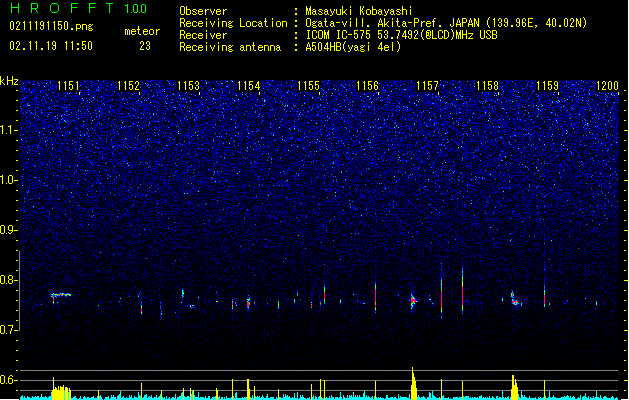Click the HROFFT 1.0.0 title text
This screenshot has width=629, height=400.
point(79,8)
